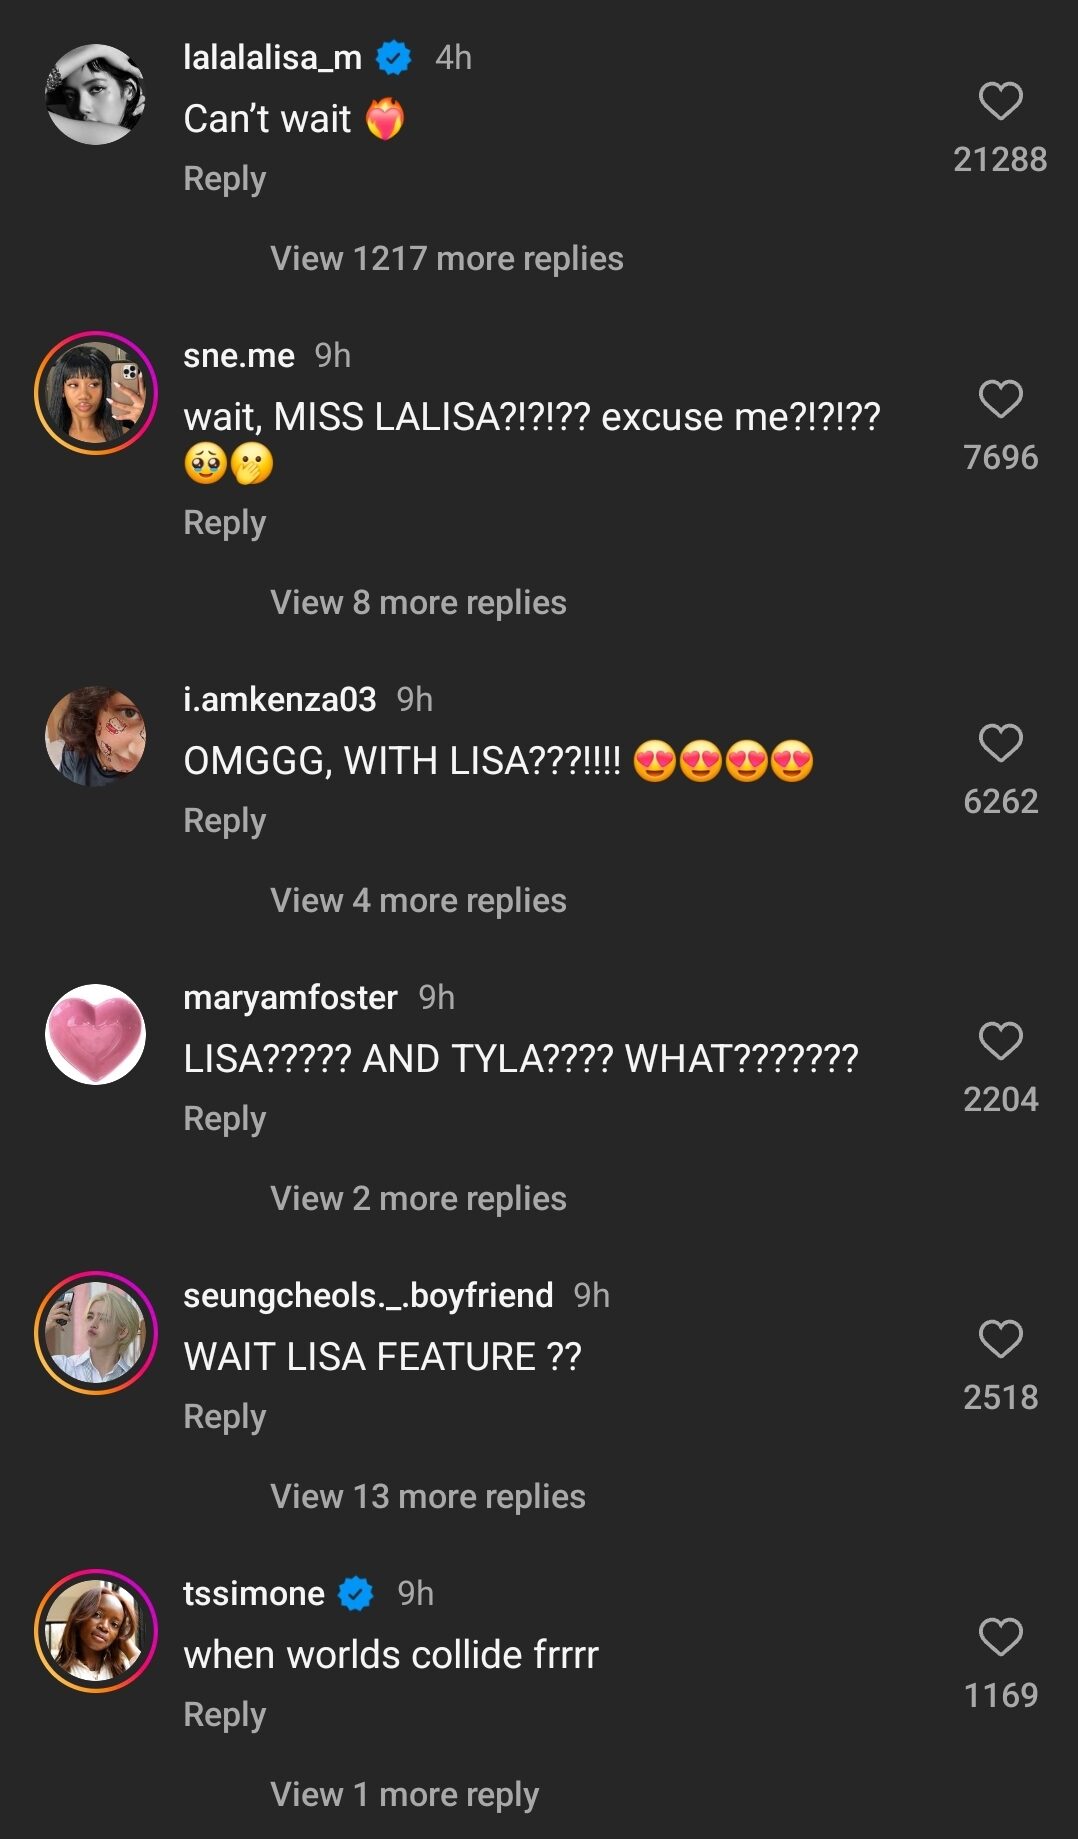Expand View 2 more replies
1078x1839 pixels.
(x=418, y=1199)
